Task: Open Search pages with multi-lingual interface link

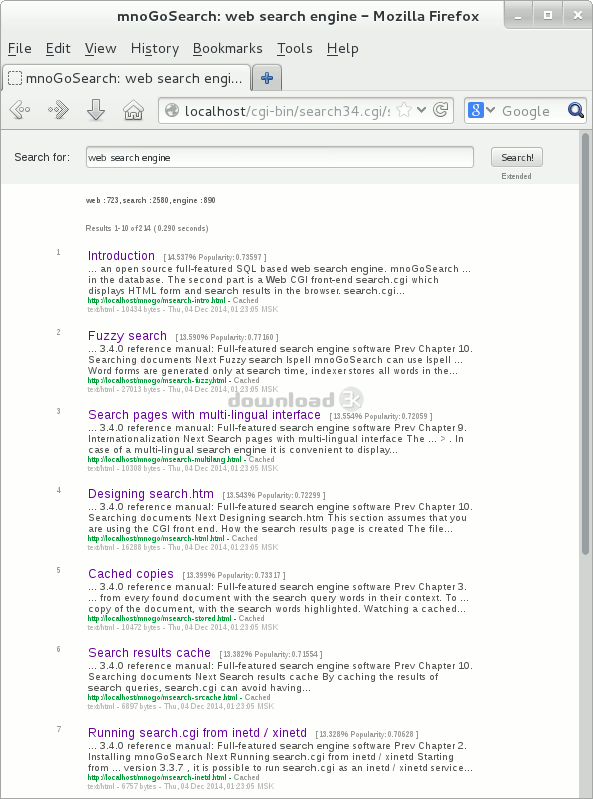Action: pos(204,415)
